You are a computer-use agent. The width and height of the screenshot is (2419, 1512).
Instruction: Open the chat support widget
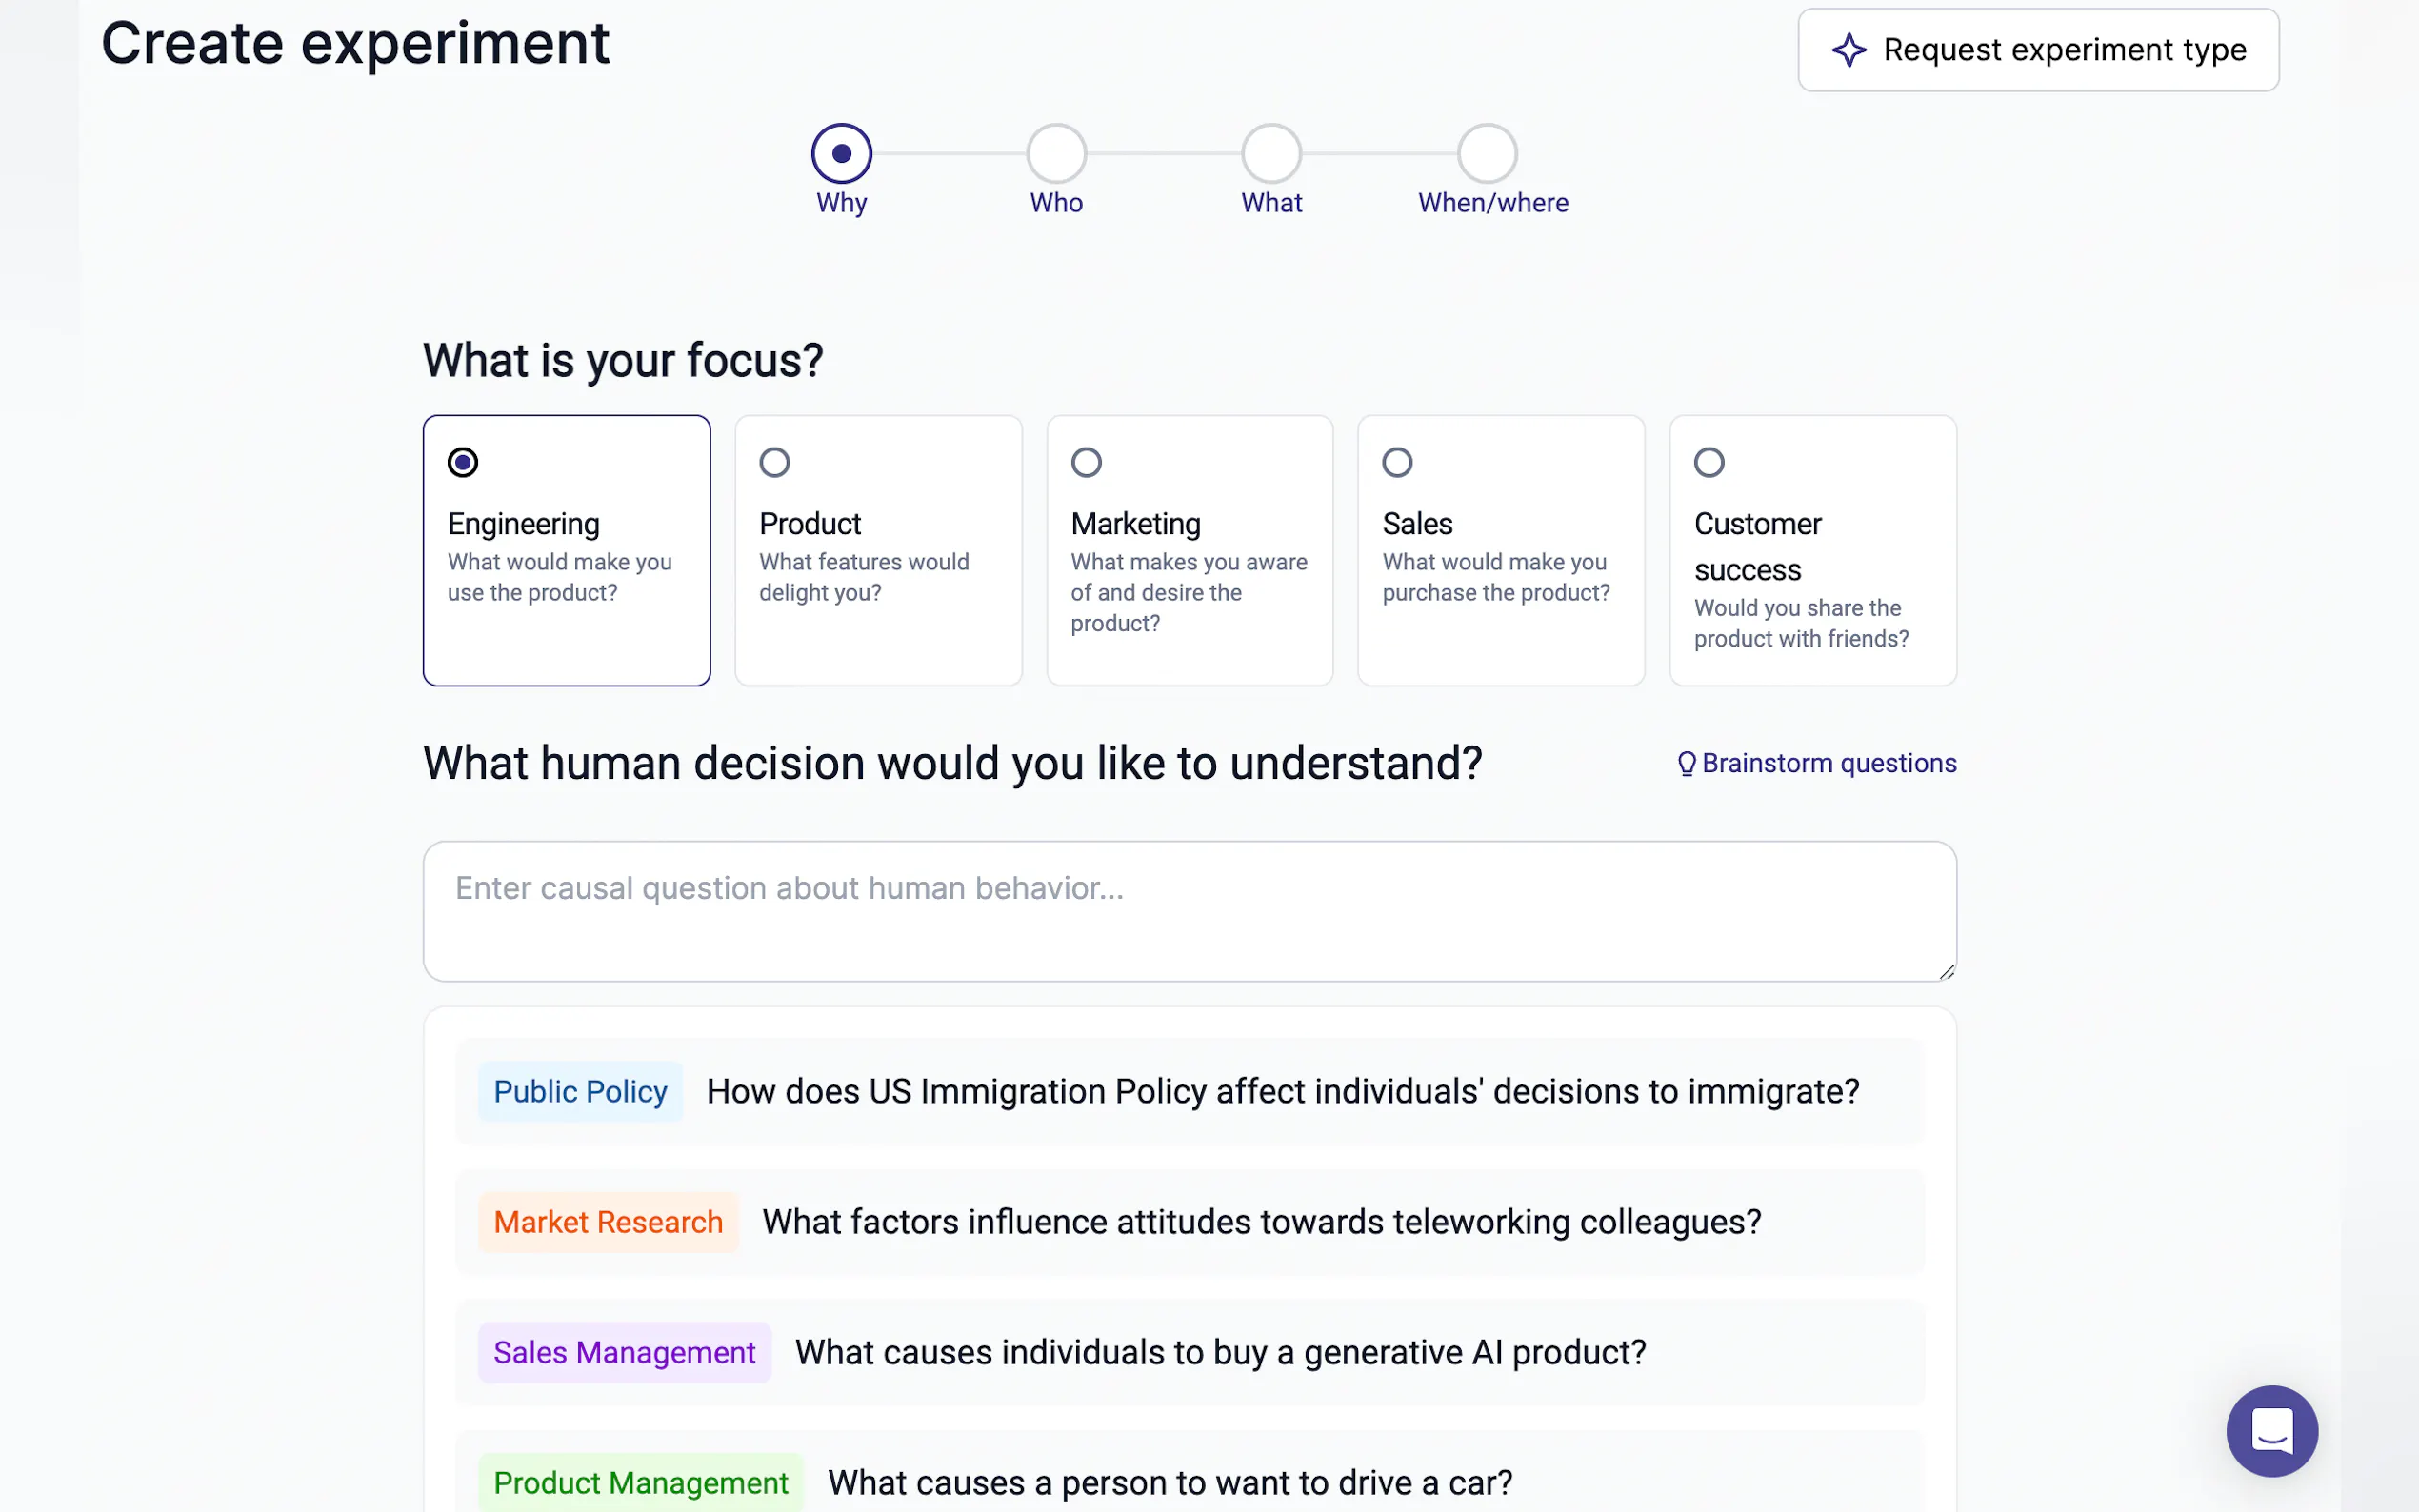tap(2271, 1430)
